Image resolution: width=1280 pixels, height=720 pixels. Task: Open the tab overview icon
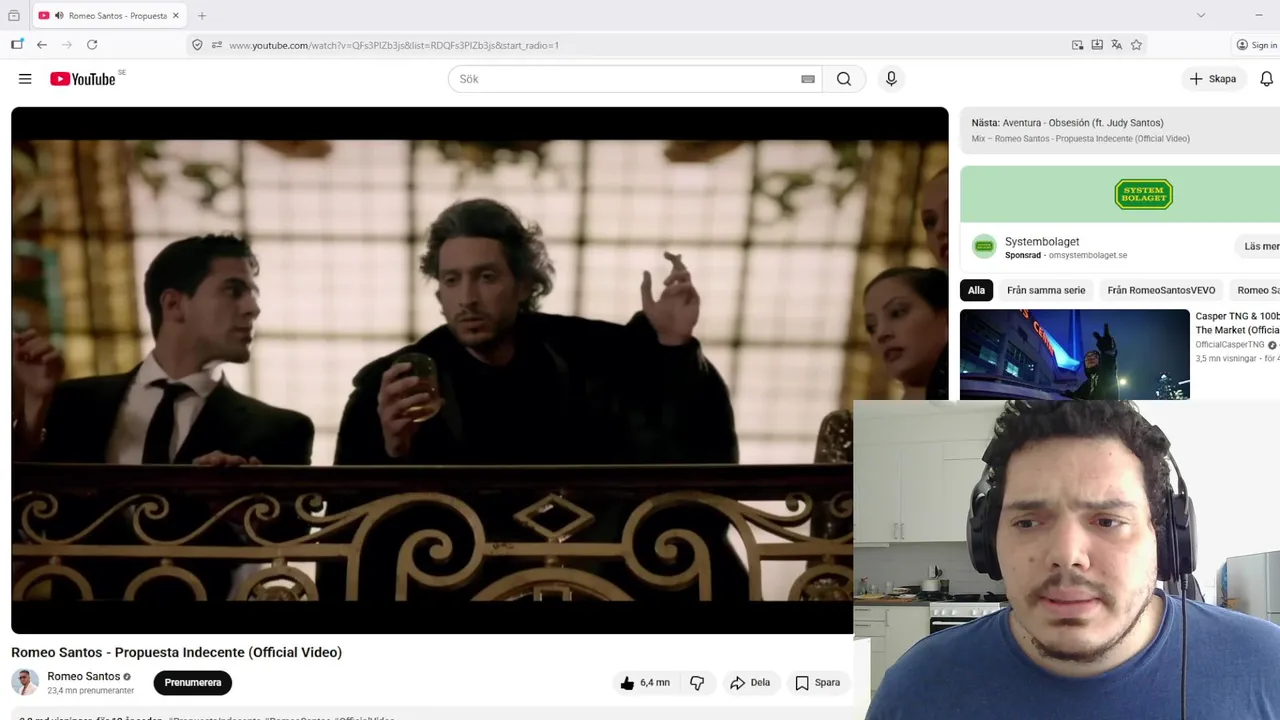[x=14, y=16]
